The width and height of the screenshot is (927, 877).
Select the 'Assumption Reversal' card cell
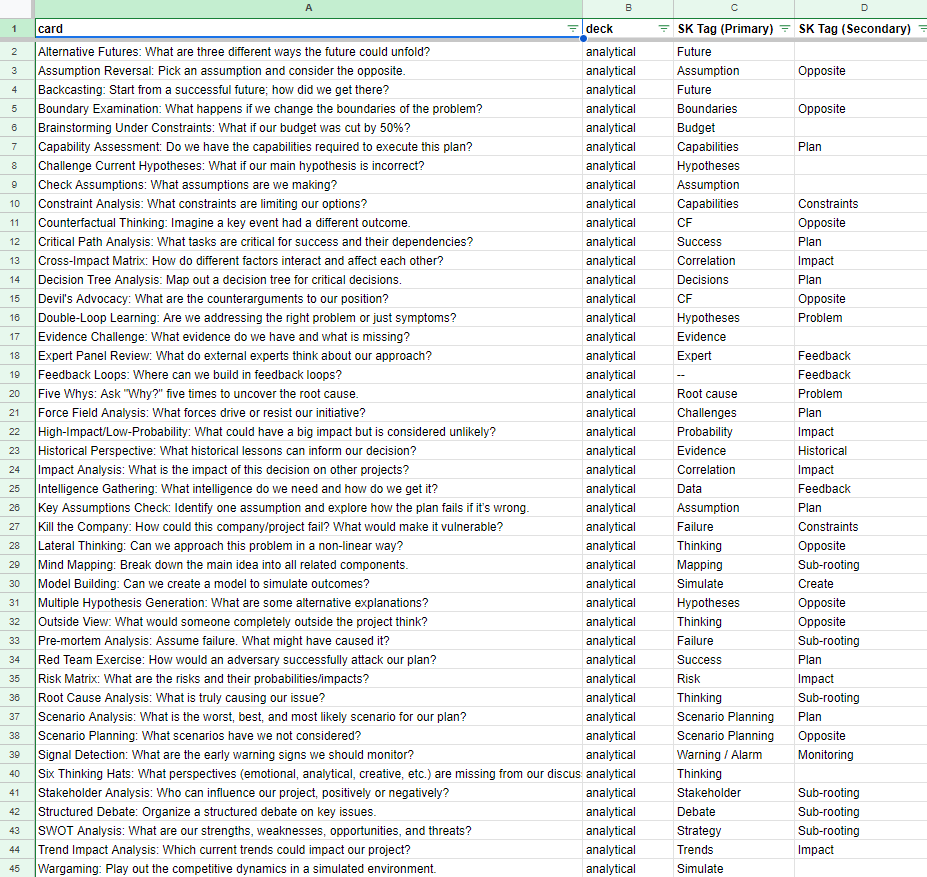(309, 71)
